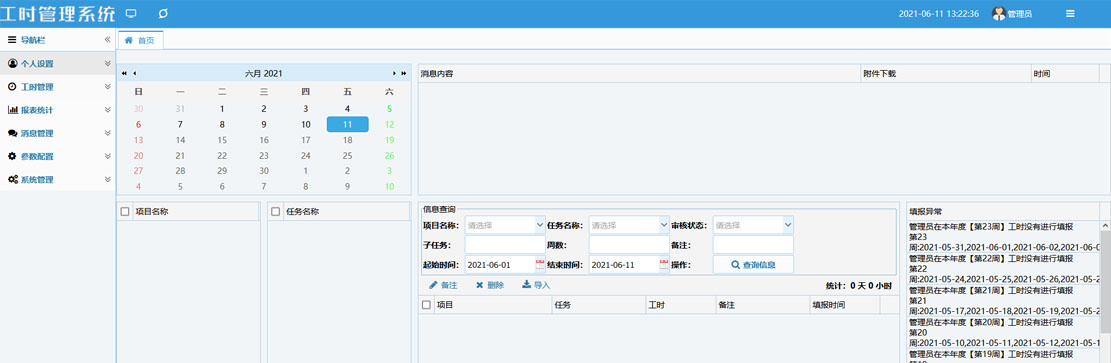The height and width of the screenshot is (363, 1111).
Task: Expand the 参数配置 menu section
Action: (108, 156)
